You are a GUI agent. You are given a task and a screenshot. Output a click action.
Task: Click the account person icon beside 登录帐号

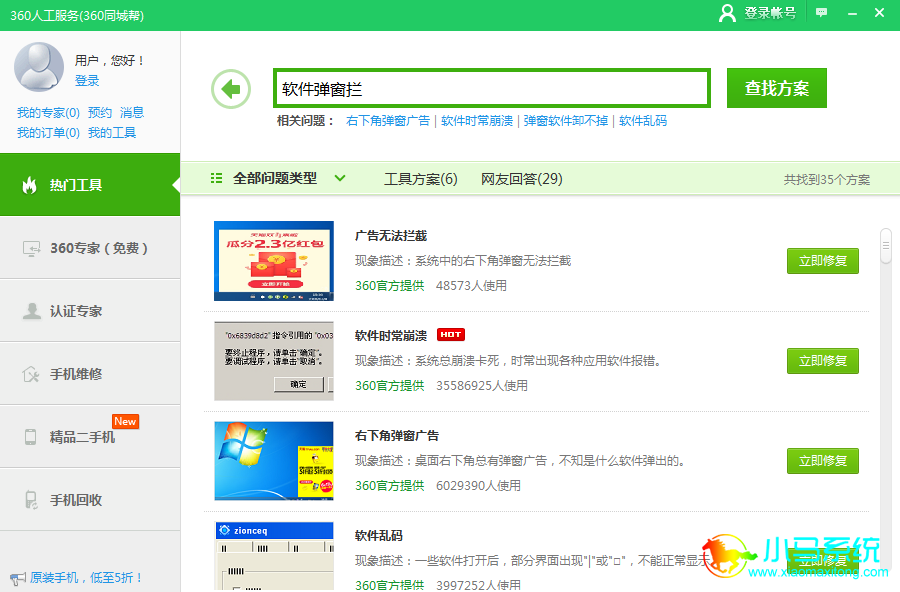click(727, 13)
